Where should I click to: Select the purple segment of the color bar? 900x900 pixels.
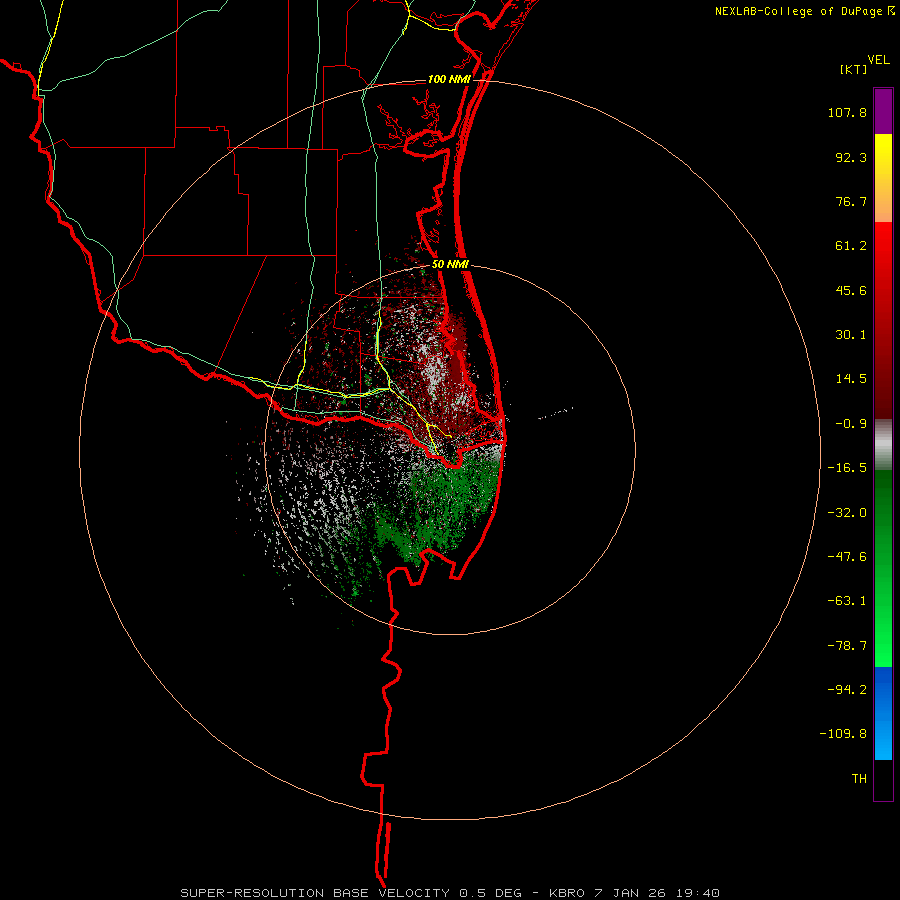883,111
